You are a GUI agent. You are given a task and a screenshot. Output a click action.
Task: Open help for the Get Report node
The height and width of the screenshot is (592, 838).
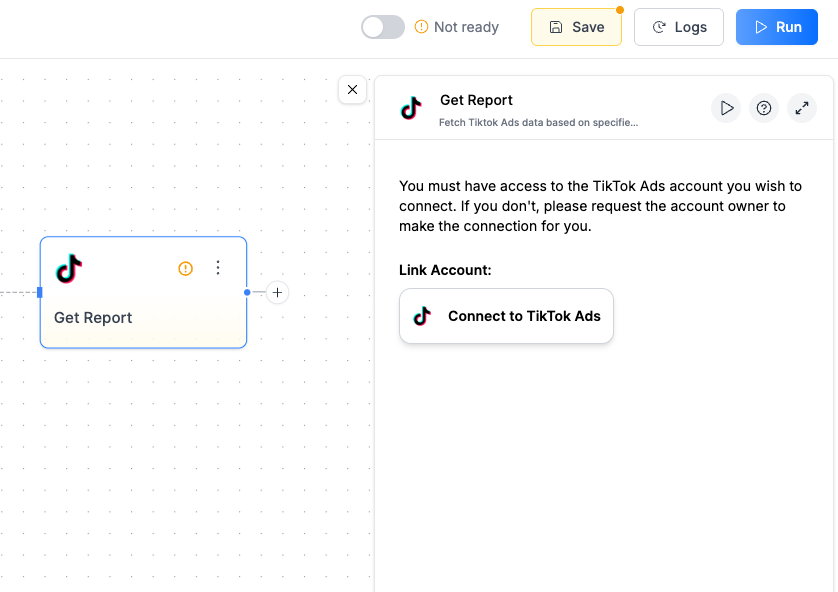[x=764, y=108]
